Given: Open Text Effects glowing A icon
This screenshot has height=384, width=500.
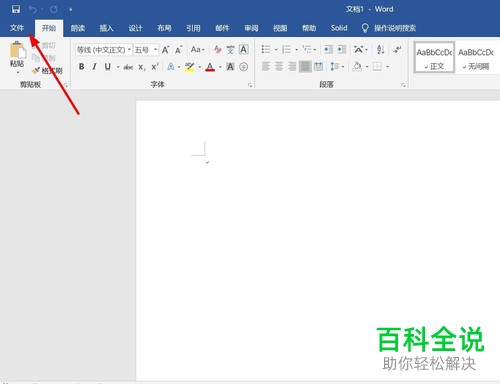Looking at the screenshot, I should click(x=171, y=67).
